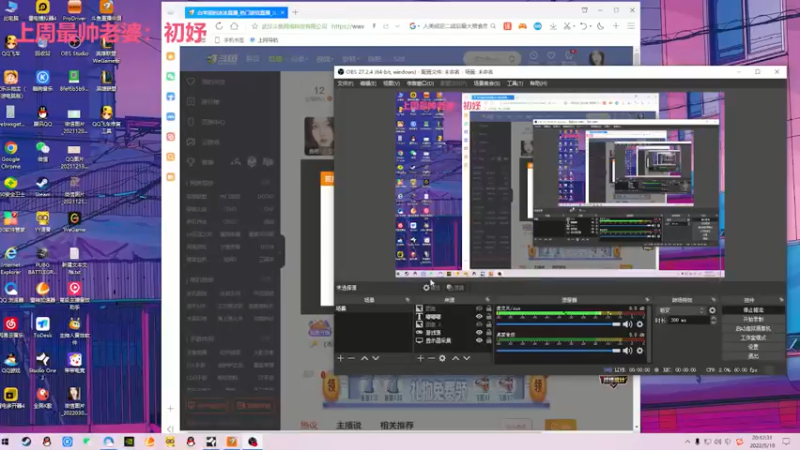The image size is (800, 450).
Task: Pop out the Audio Mixer dock panel
Action: tap(647, 300)
